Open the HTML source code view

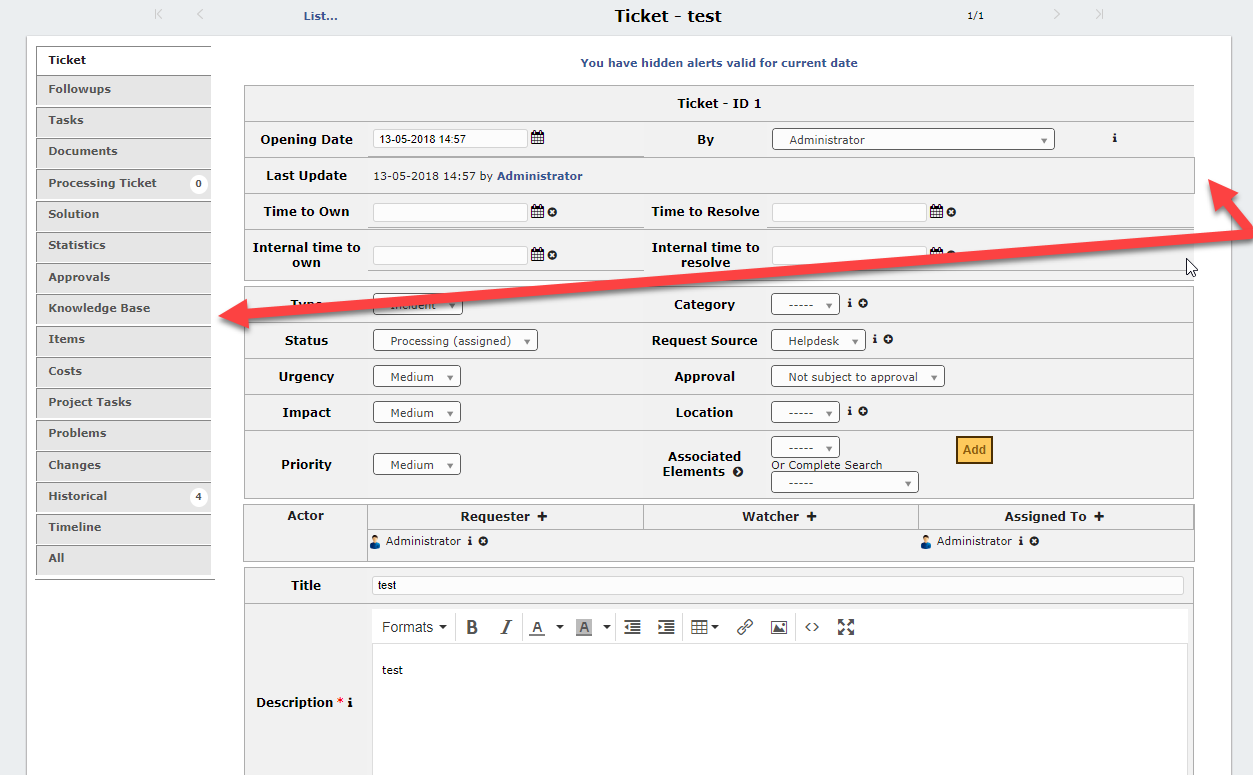[812, 626]
